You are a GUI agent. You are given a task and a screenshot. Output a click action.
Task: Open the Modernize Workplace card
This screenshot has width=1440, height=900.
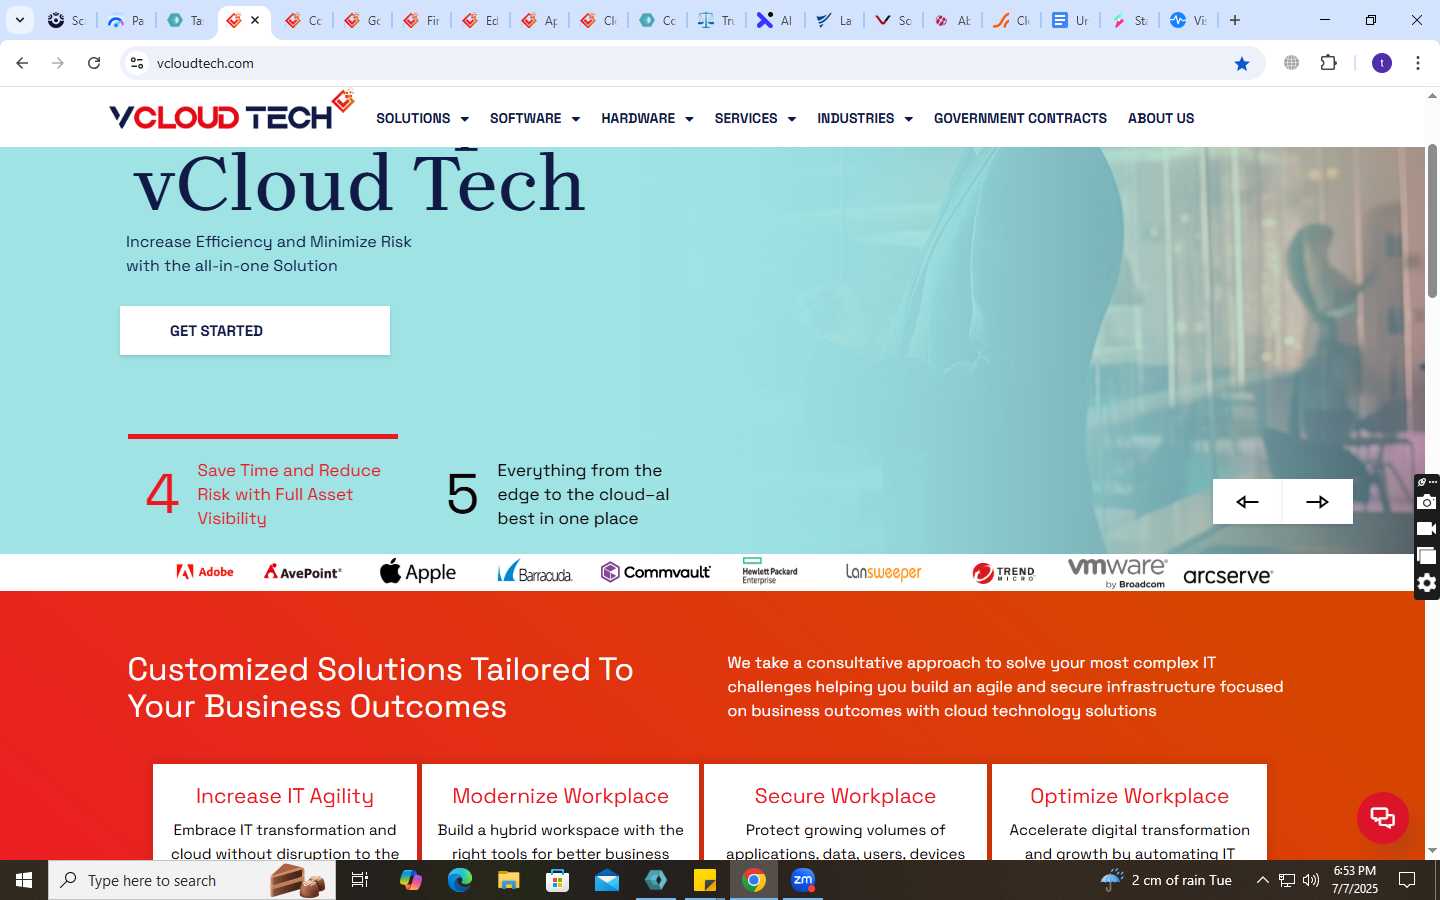click(561, 812)
